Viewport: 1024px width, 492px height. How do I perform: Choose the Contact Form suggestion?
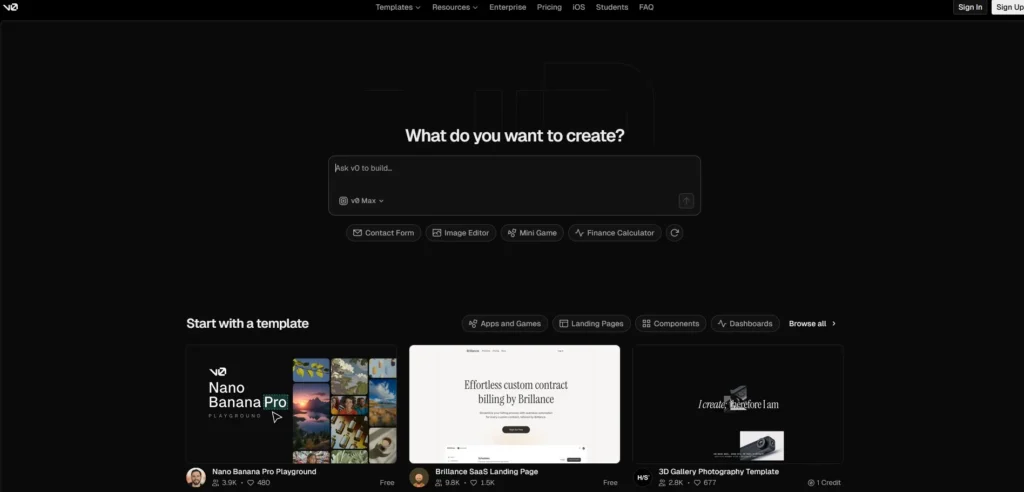click(x=383, y=233)
